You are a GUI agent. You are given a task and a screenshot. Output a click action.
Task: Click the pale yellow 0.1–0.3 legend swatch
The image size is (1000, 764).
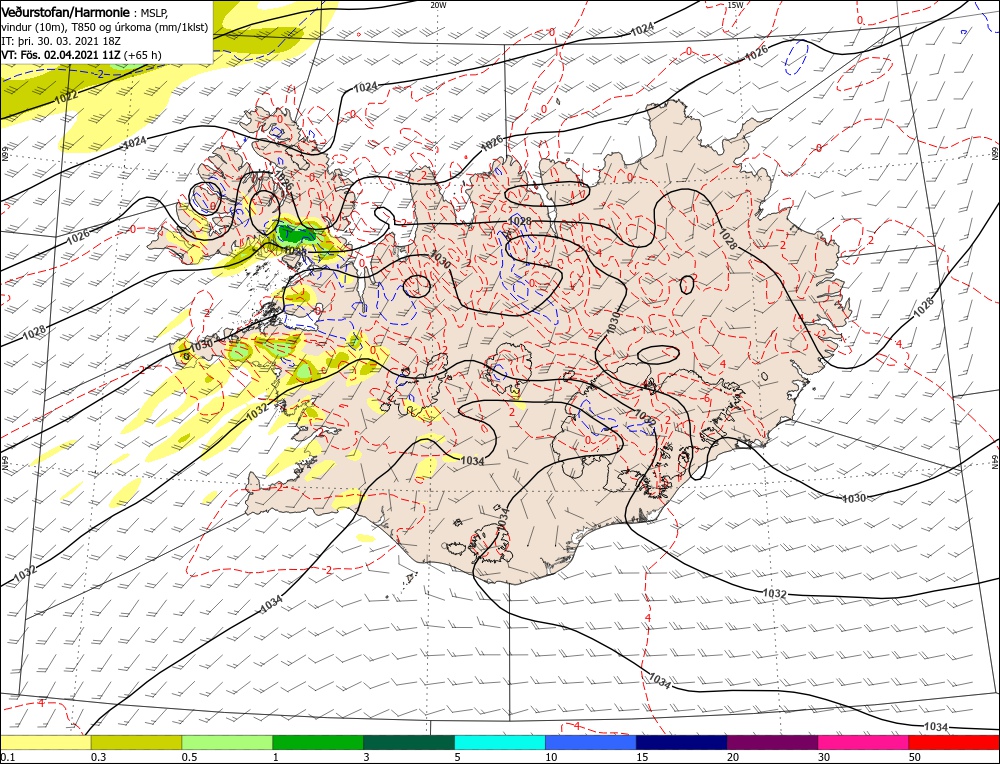pyautogui.click(x=46, y=742)
